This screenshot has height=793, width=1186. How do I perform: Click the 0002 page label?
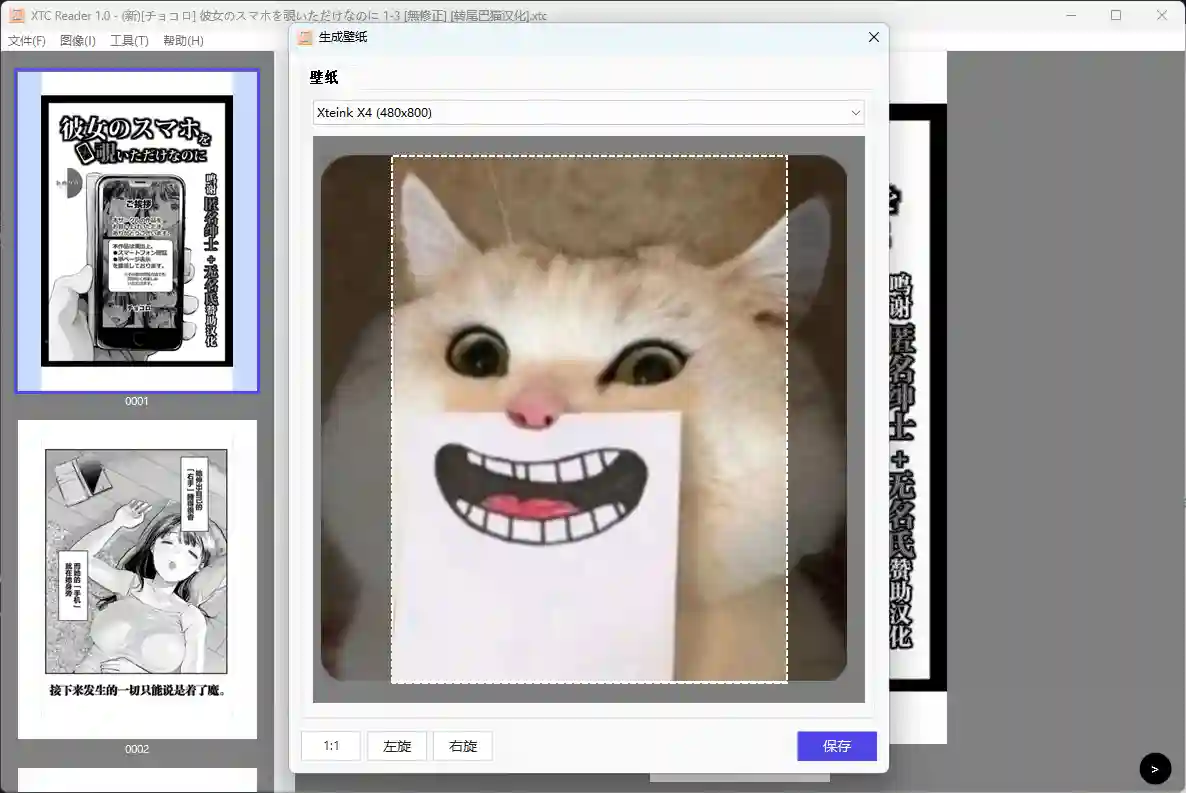pos(137,749)
